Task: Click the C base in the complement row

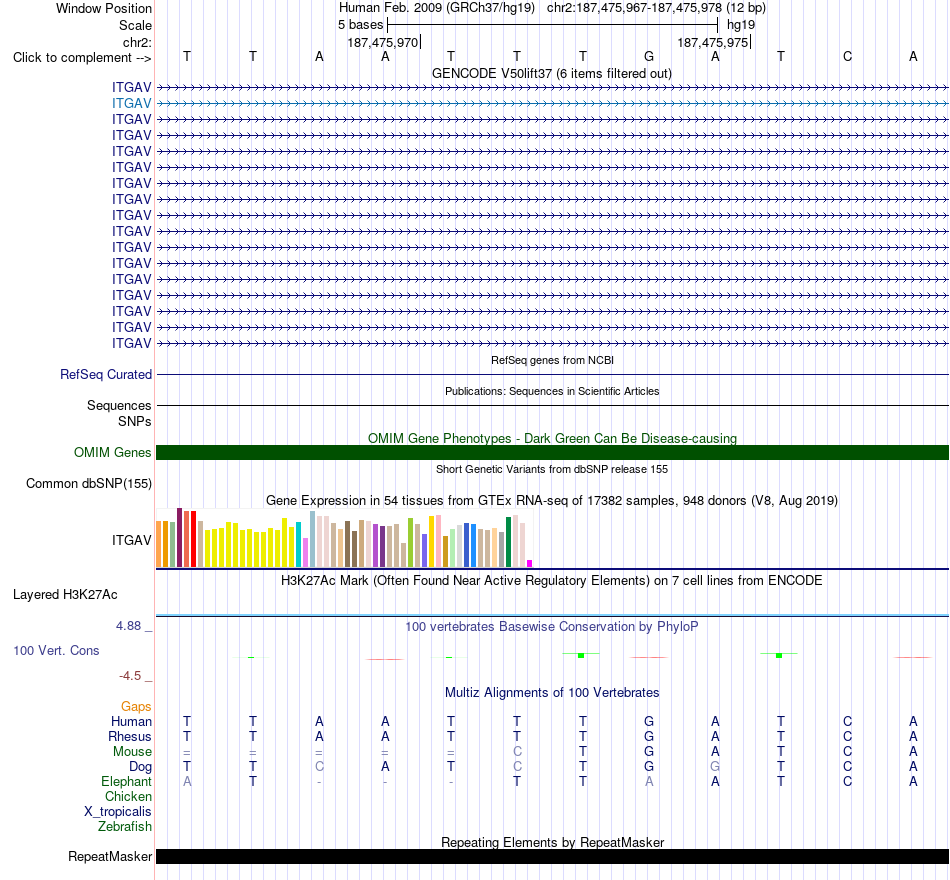Action: tap(847, 56)
